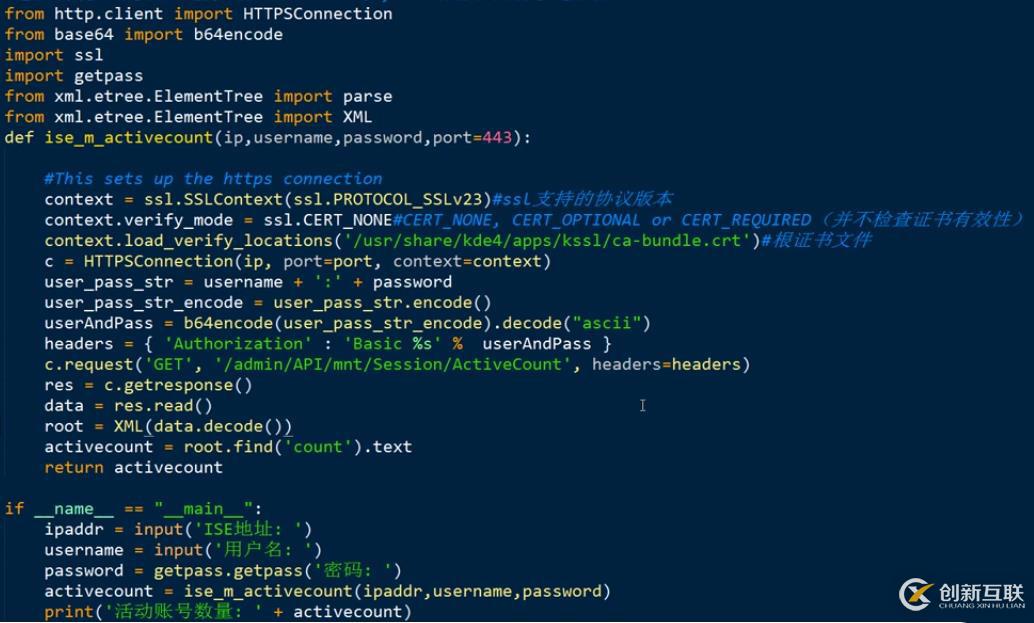This screenshot has width=1034, height=623.
Task: Click the 创新互联 watermark brand text
Action: [x=981, y=593]
